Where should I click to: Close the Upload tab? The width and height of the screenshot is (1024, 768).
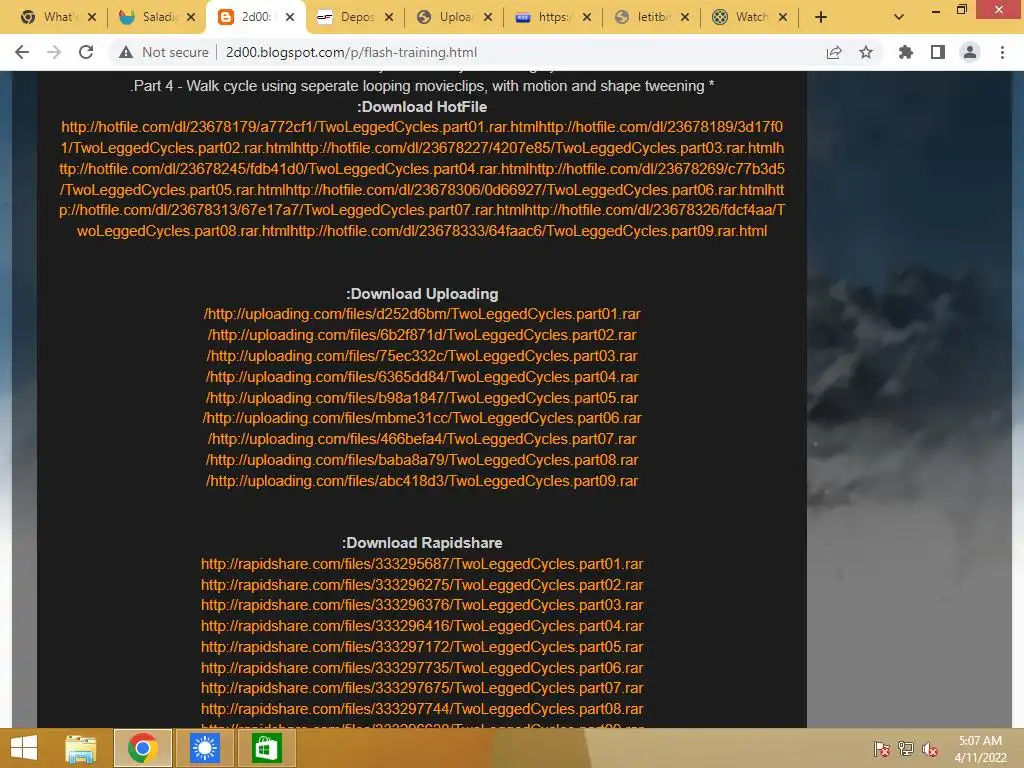pyautogui.click(x=488, y=18)
